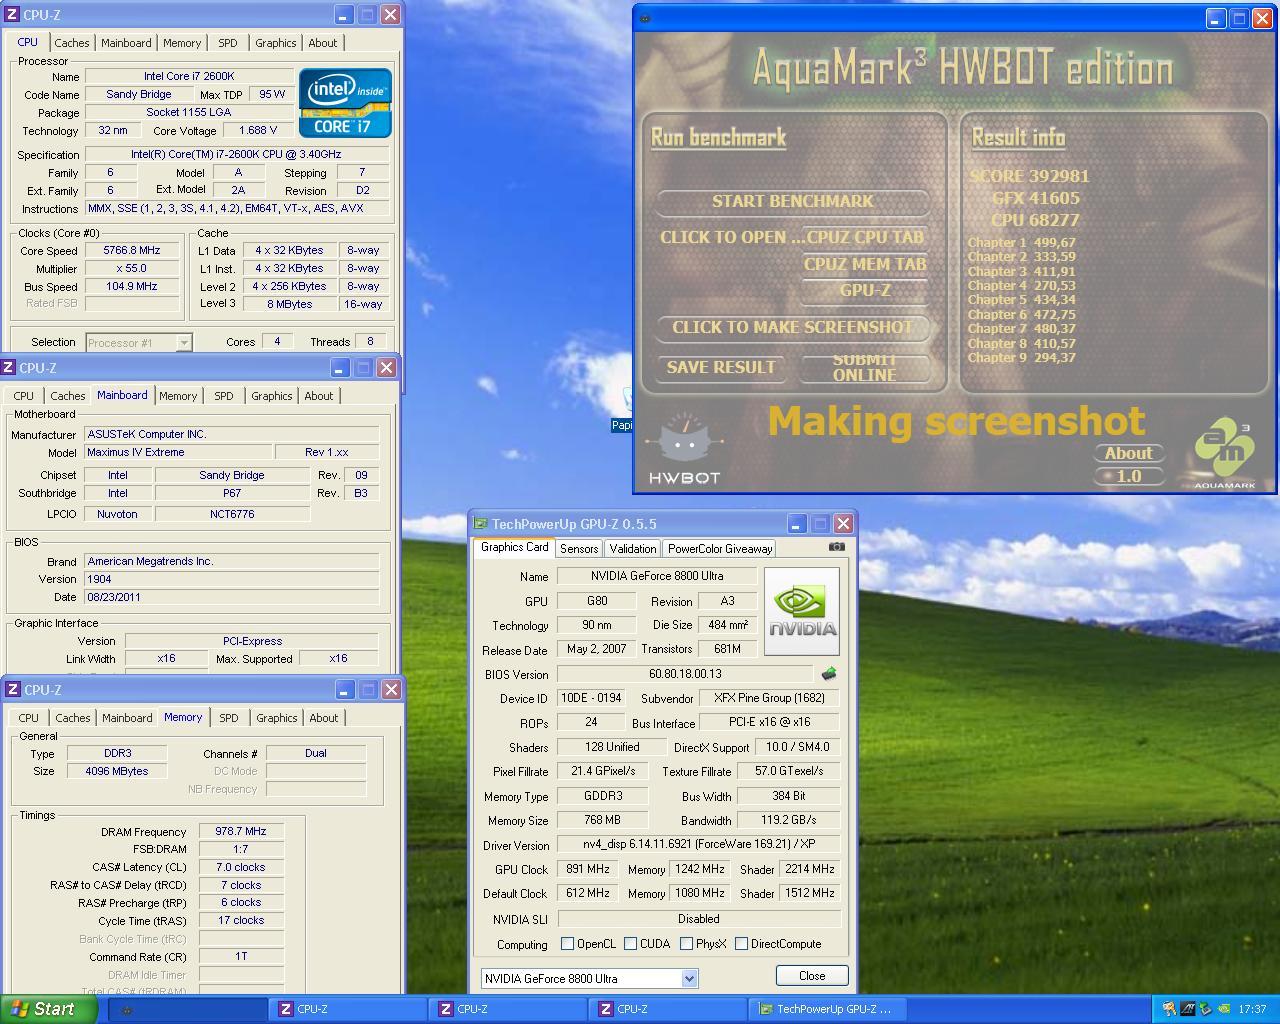Click the BIOS Version field 60.80.18.00.13
Image resolution: width=1280 pixels, height=1024 pixels.
pos(685,674)
